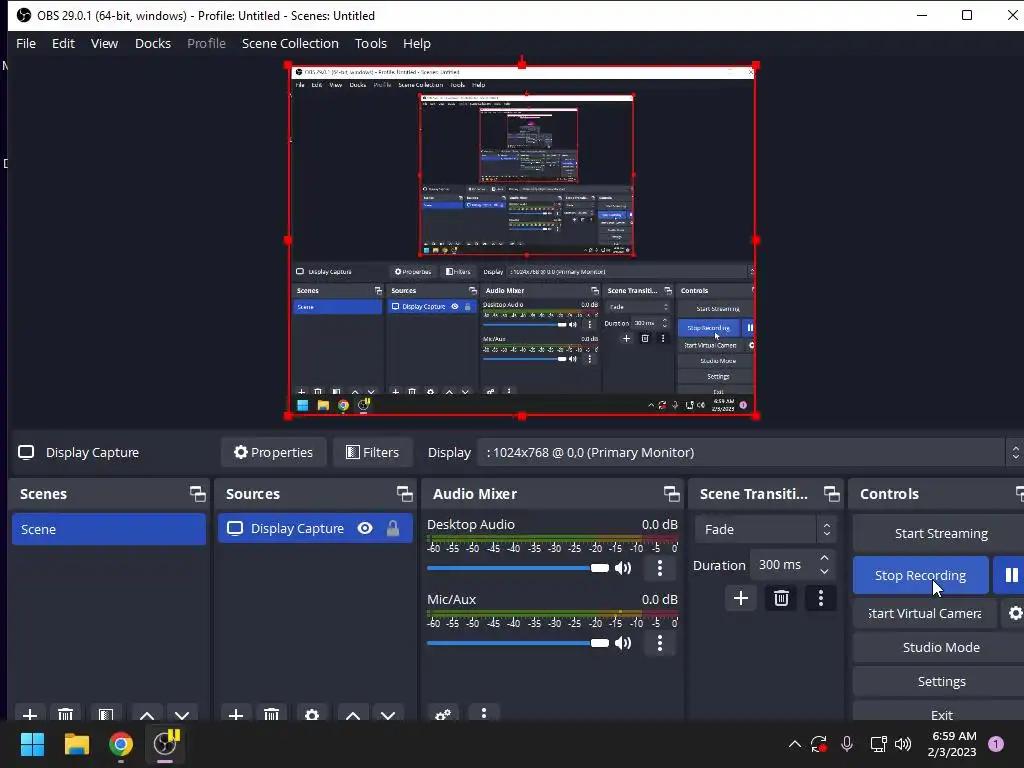Select Display Capture in Sources list
Screen dimensions: 1024x768
pyautogui.click(x=315, y=528)
